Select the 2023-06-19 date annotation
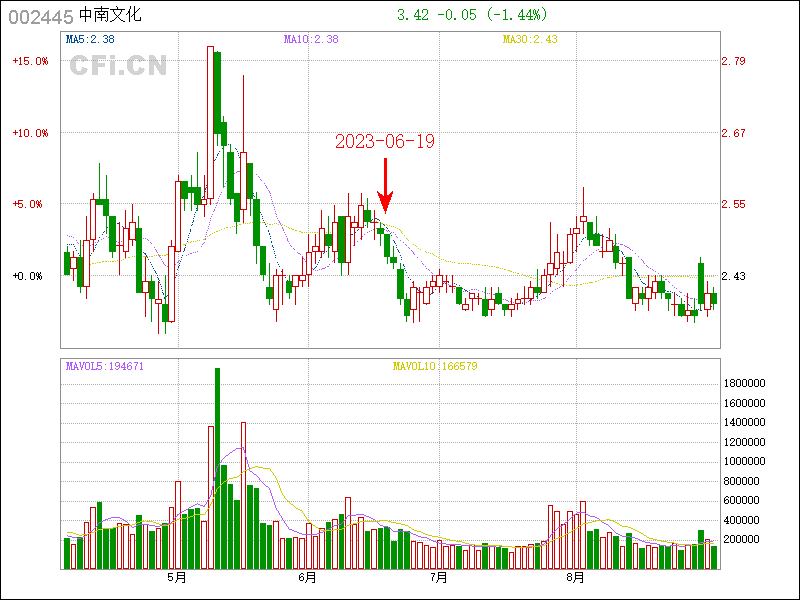Image resolution: width=800 pixels, height=600 pixels. pyautogui.click(x=384, y=141)
